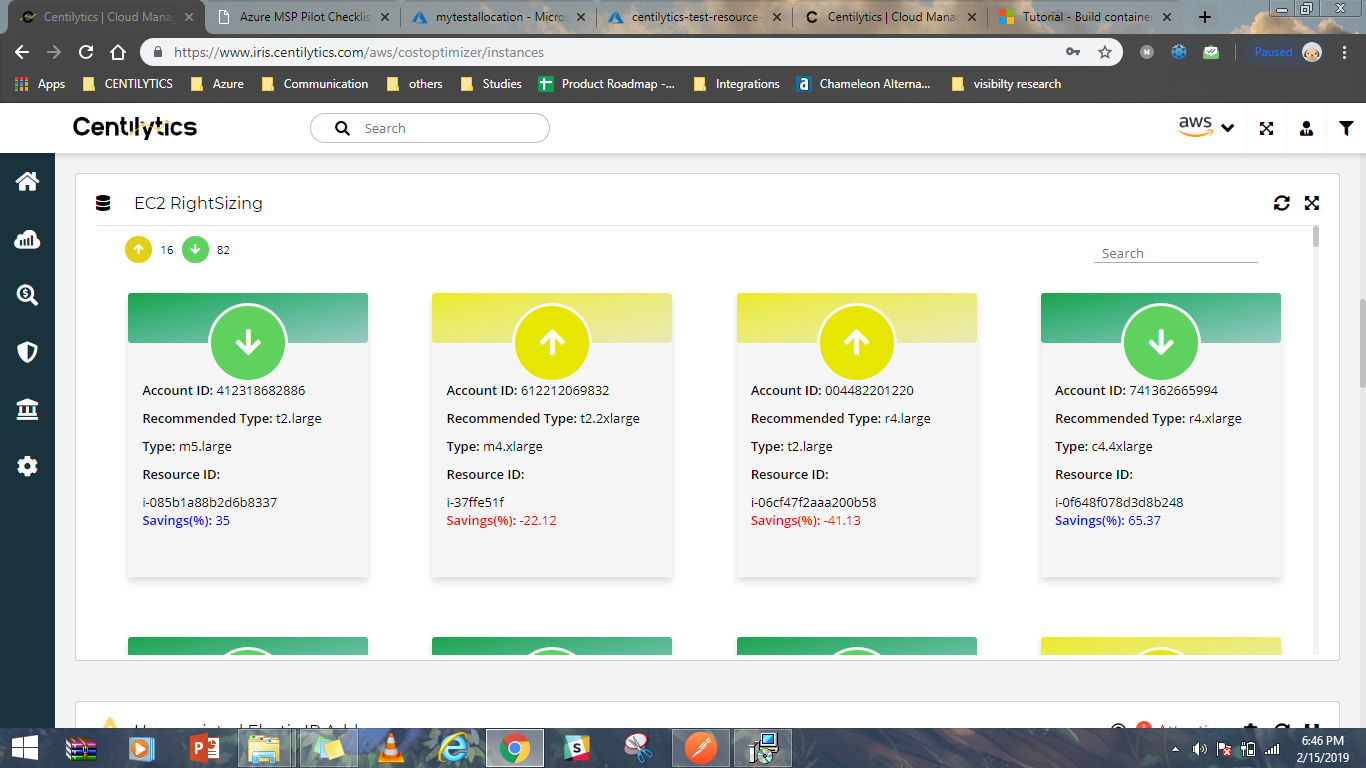Switch to the centilytics-test-resource tab

(x=694, y=17)
